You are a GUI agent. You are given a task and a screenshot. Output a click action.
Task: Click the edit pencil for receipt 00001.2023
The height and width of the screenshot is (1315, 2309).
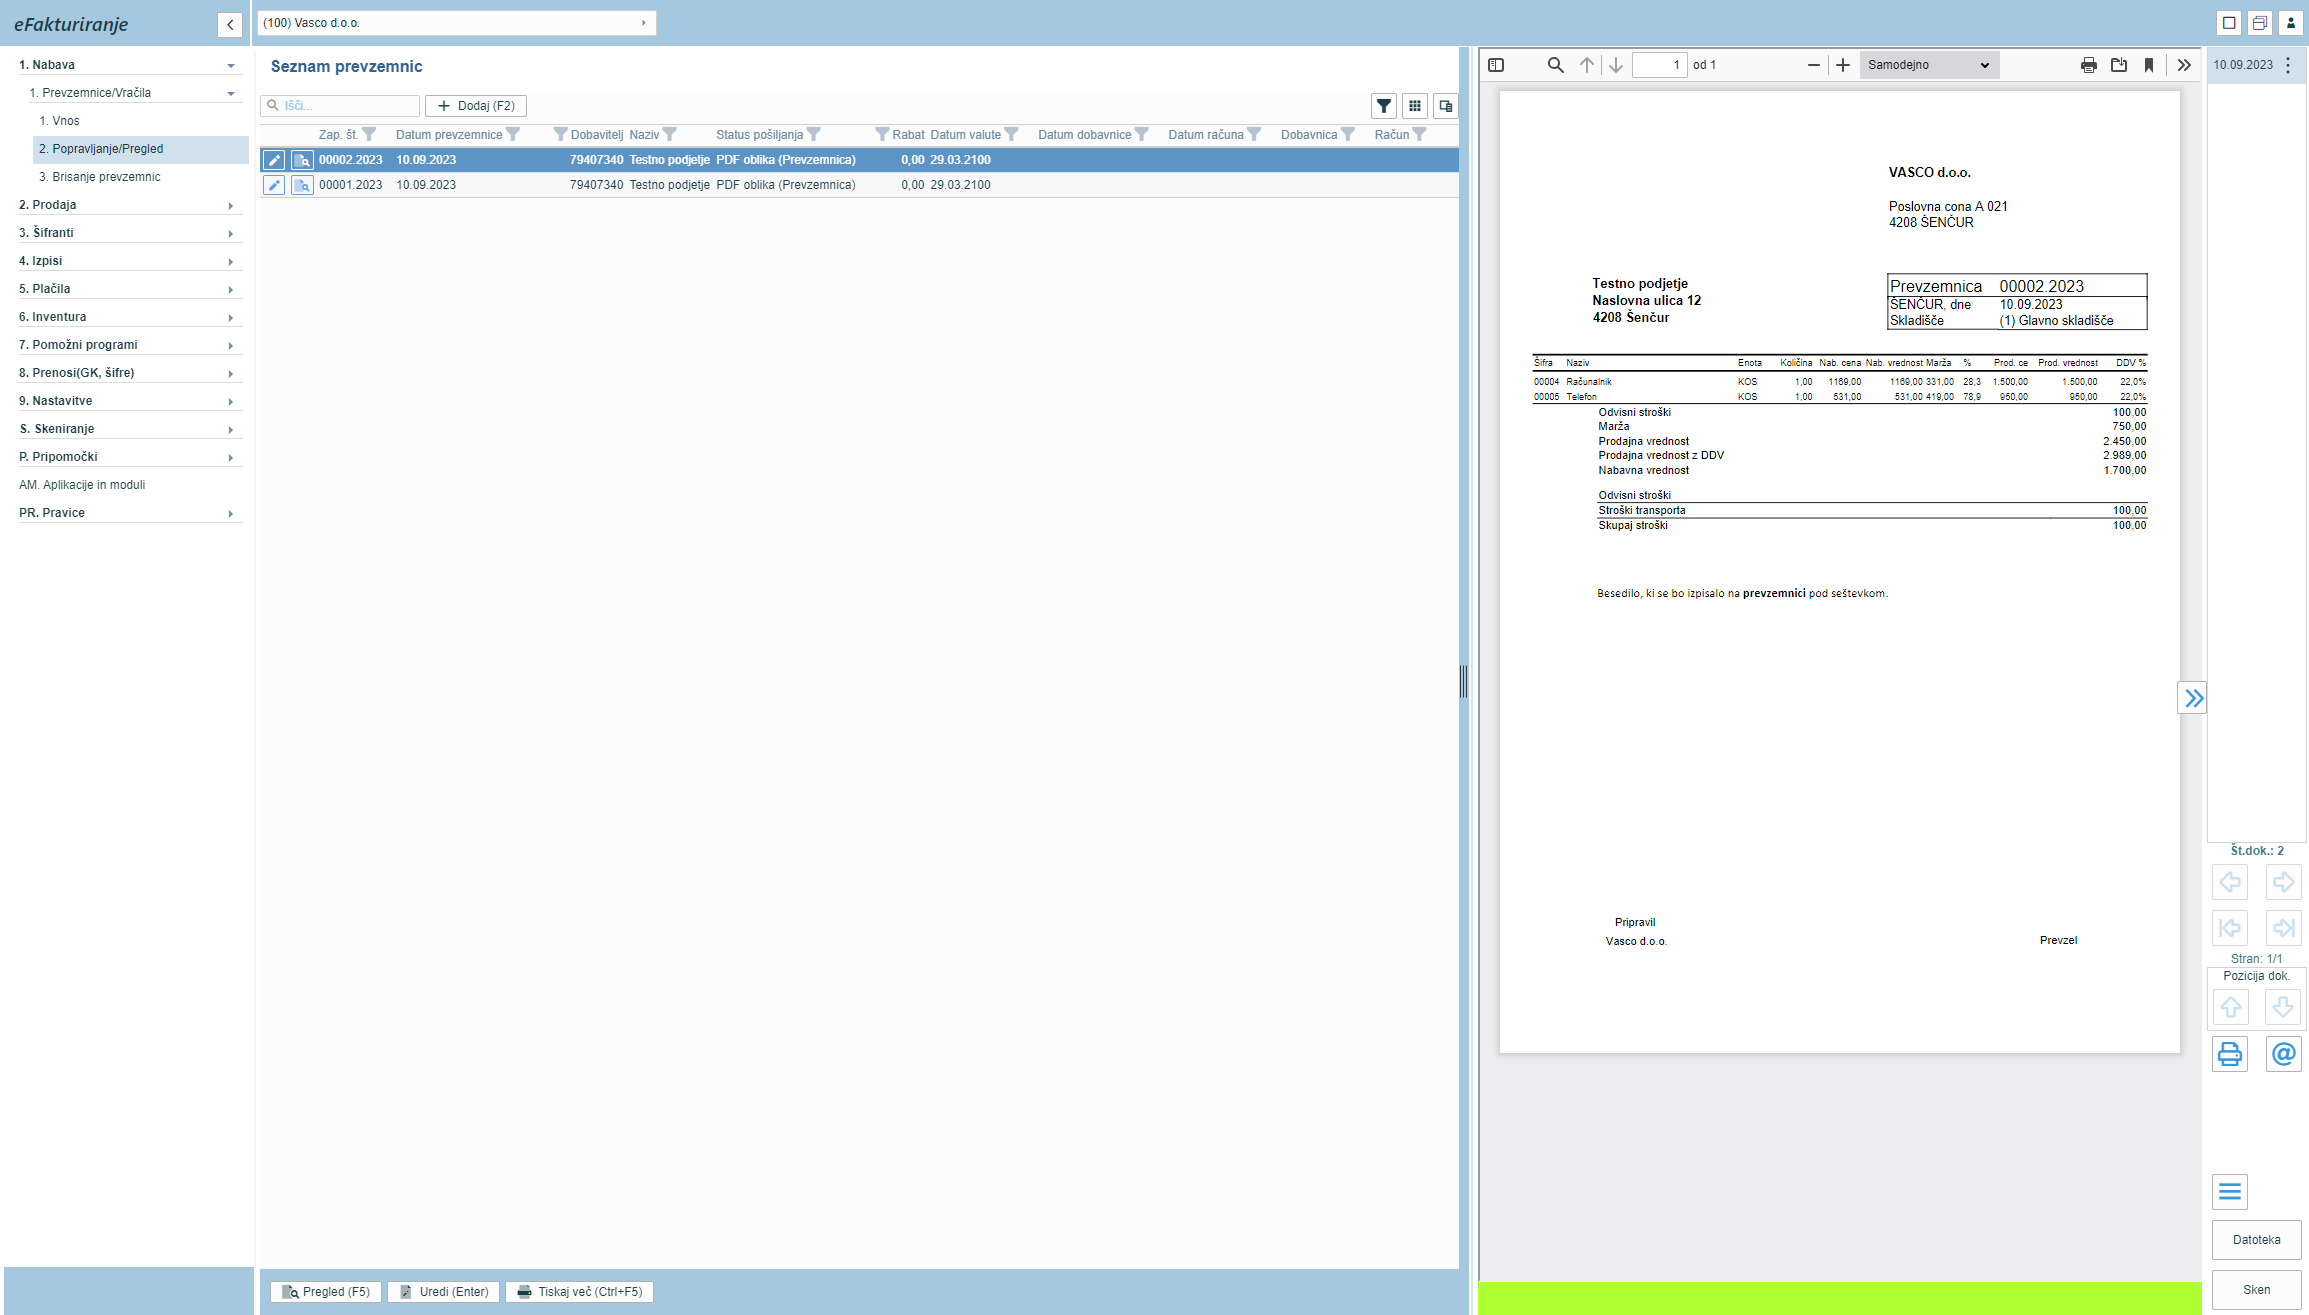[x=274, y=185]
